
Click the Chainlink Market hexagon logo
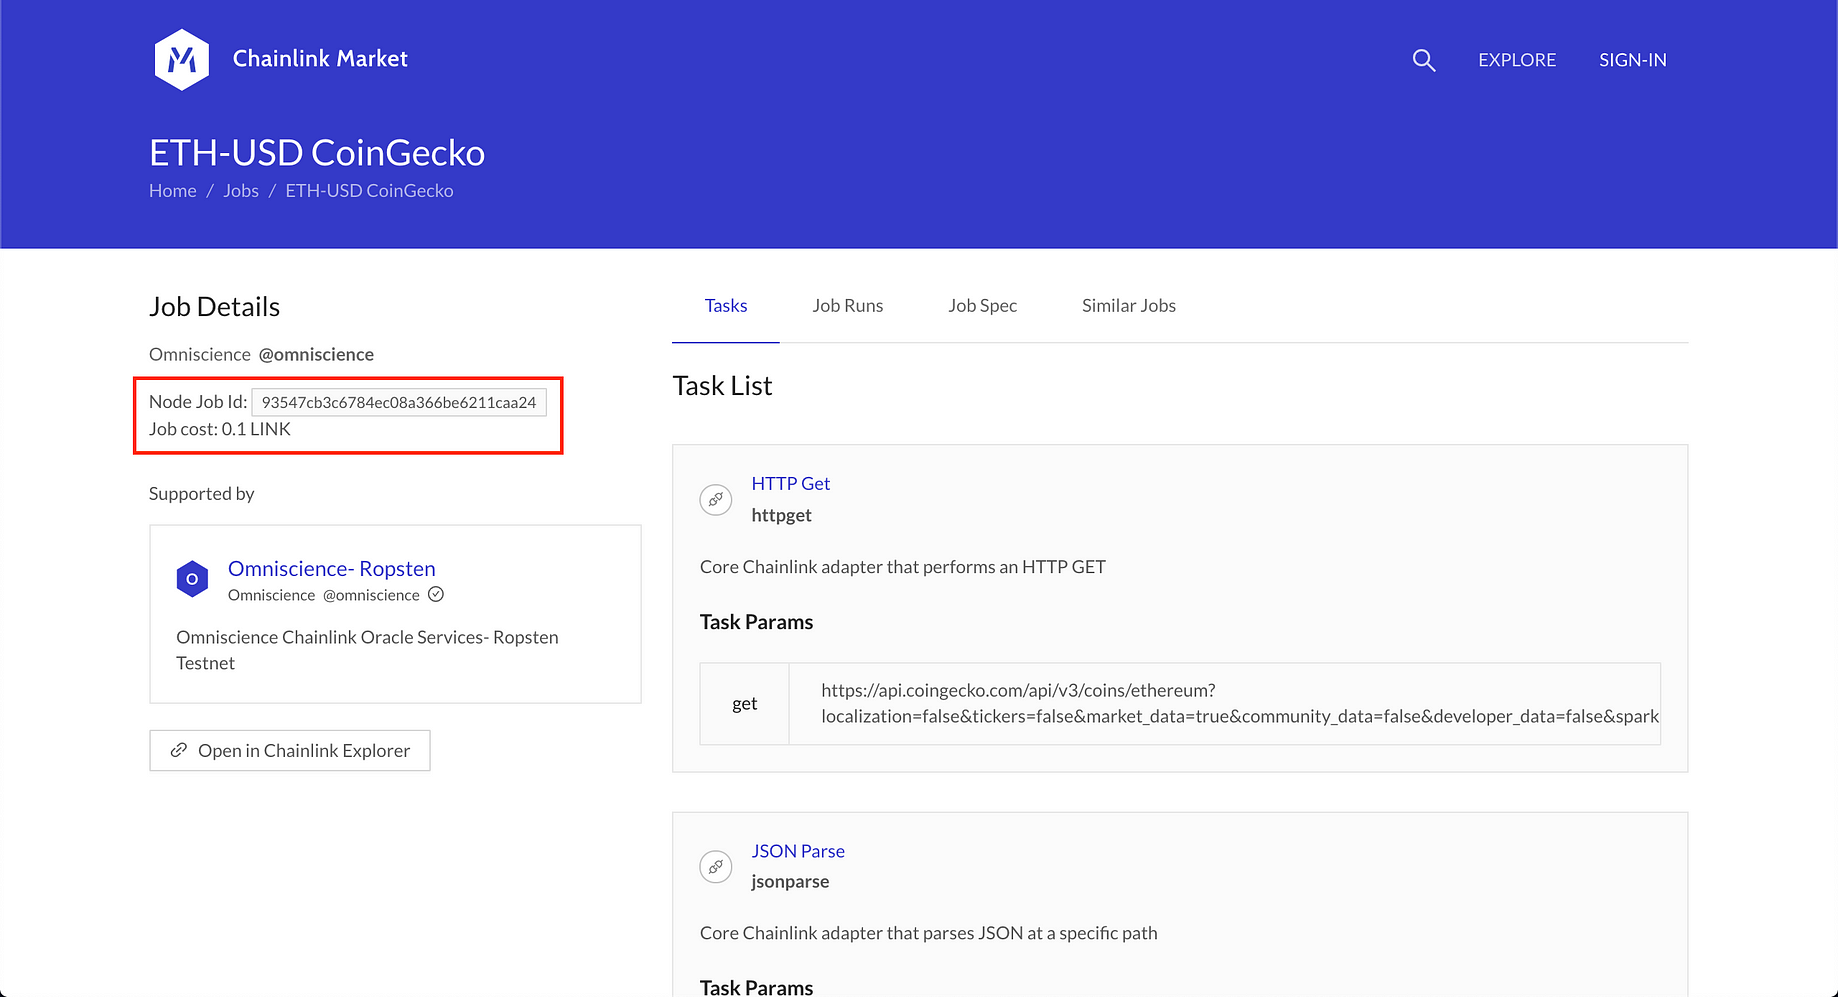pos(182,60)
